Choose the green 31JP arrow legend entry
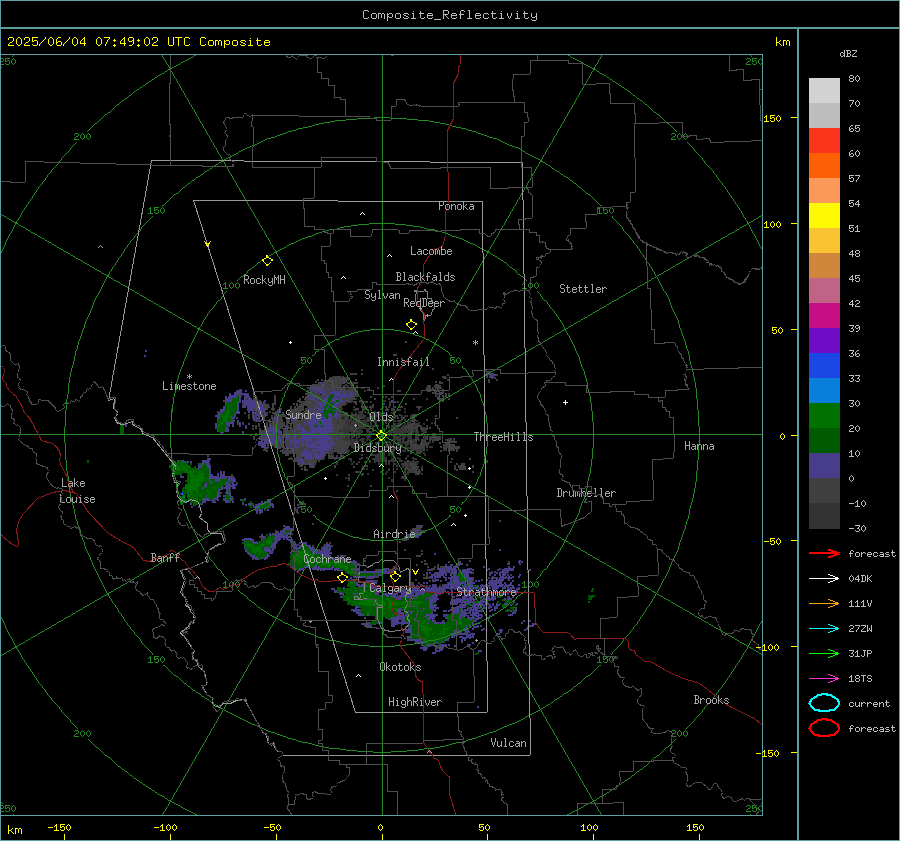 (x=824, y=653)
